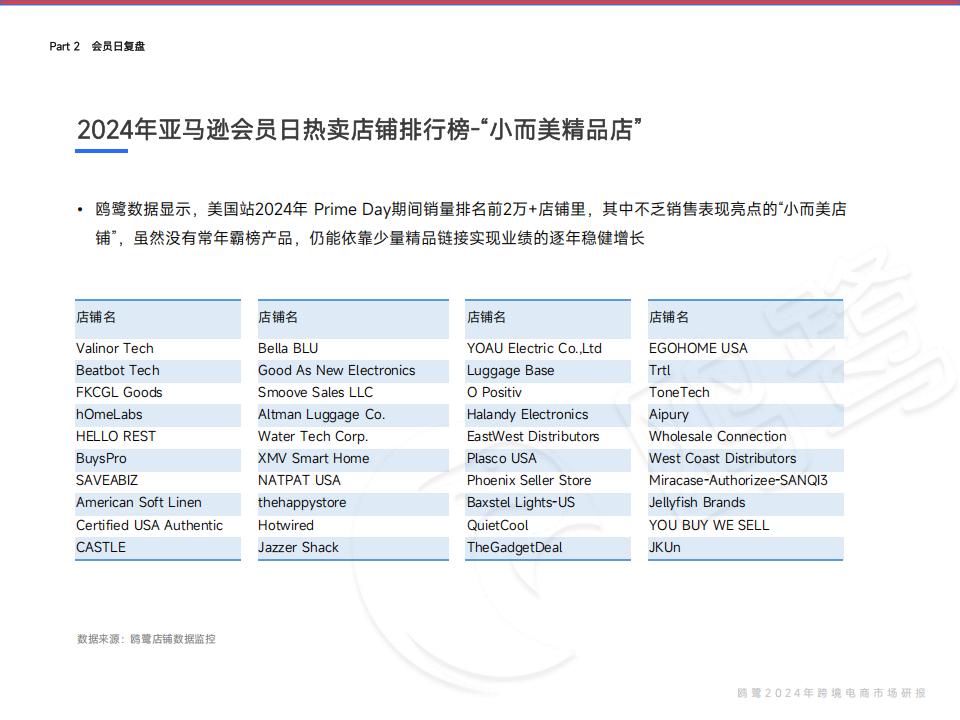Click the 店铺名 header above EGOHOME USA

[746, 318]
